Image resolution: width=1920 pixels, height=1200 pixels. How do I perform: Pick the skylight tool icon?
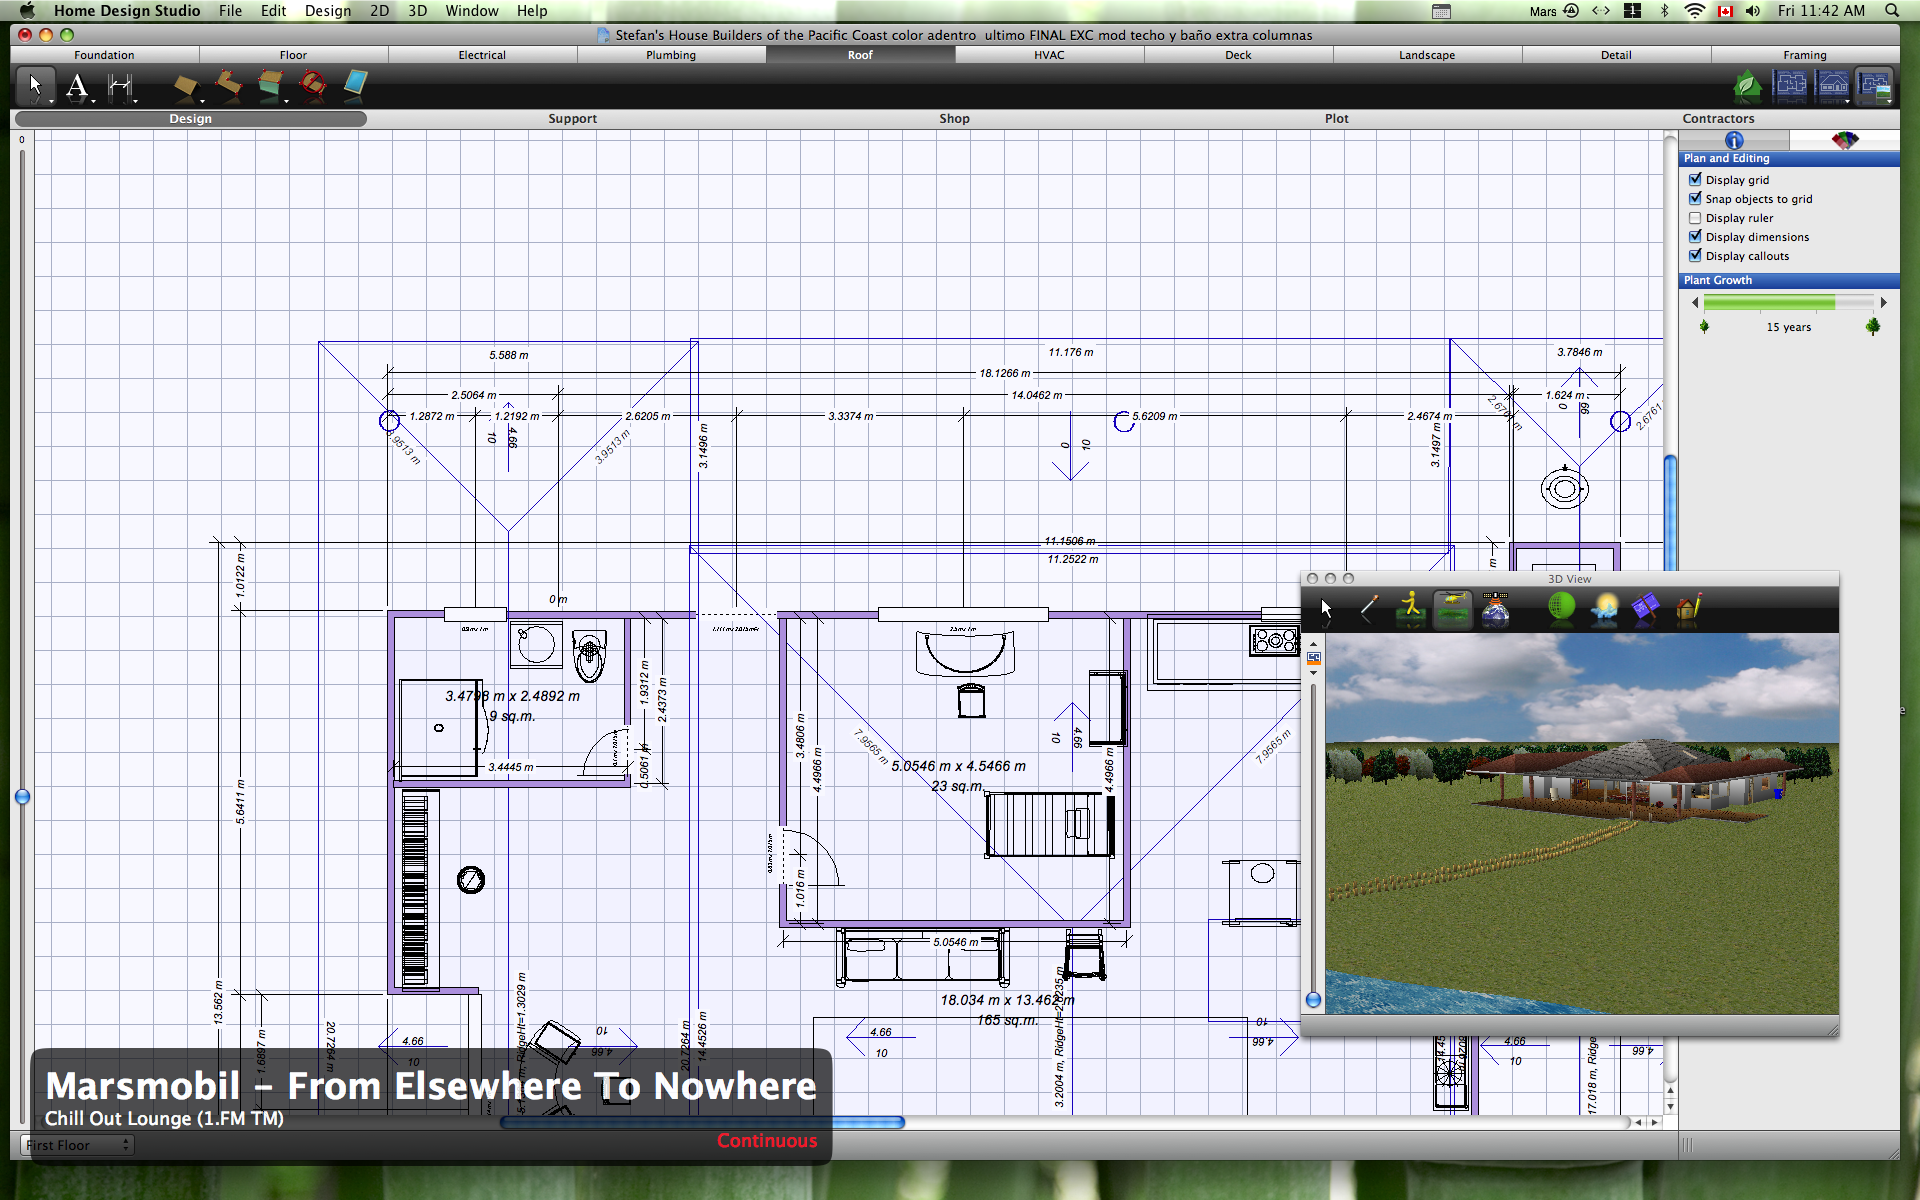point(355,85)
